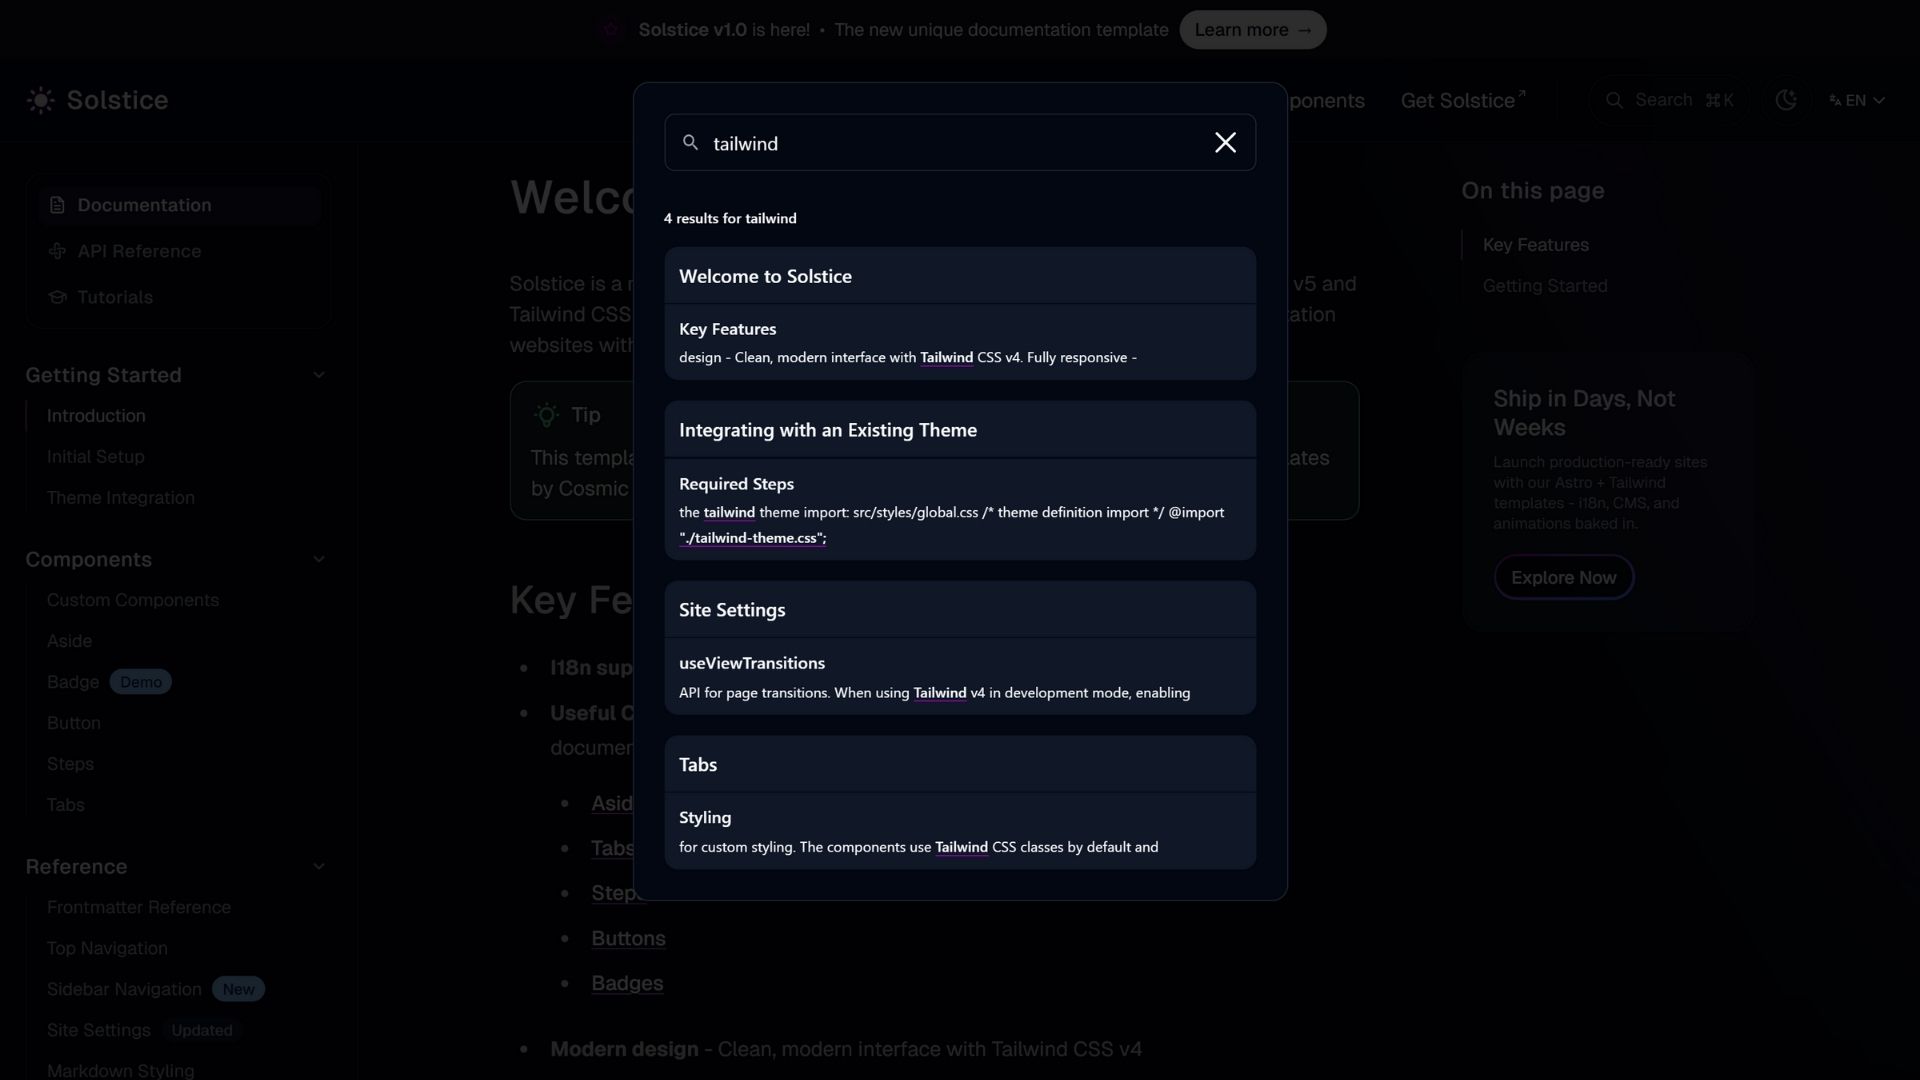Collapse the Getting Started sidebar section

(319, 375)
